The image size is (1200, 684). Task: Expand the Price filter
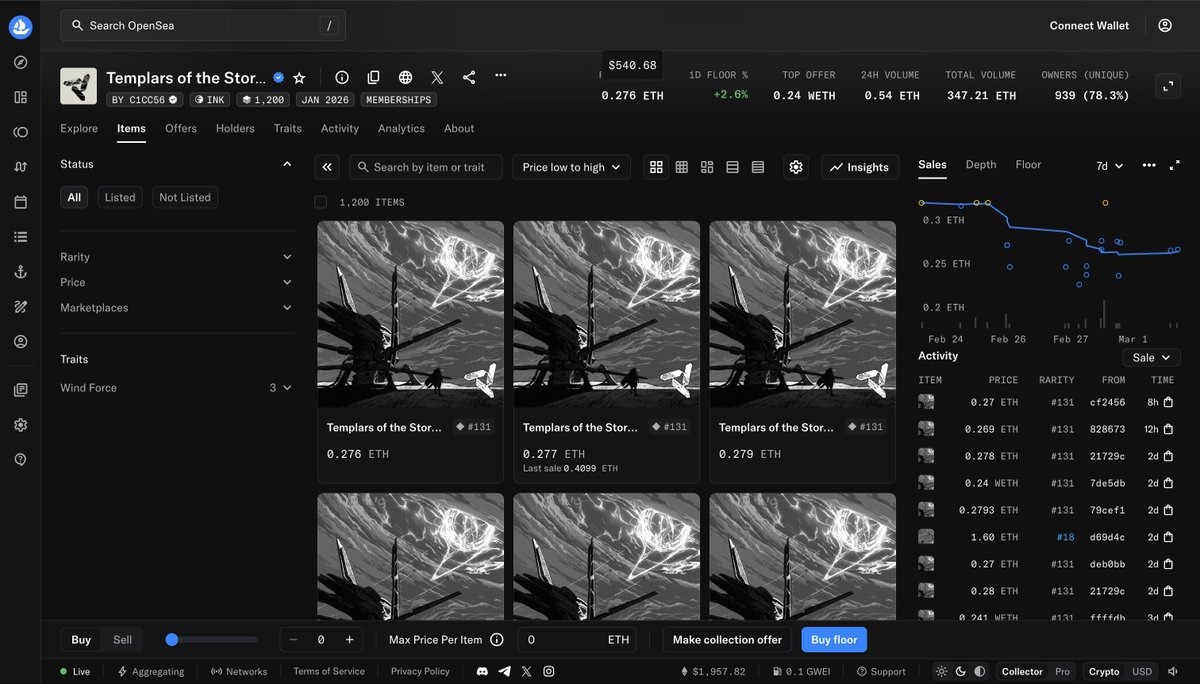click(176, 282)
